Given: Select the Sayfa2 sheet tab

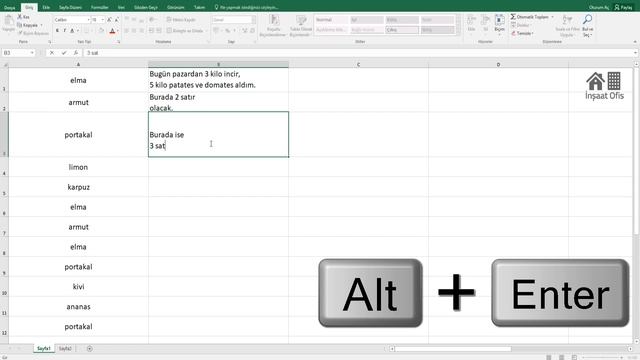Looking at the screenshot, I should [x=65, y=349].
